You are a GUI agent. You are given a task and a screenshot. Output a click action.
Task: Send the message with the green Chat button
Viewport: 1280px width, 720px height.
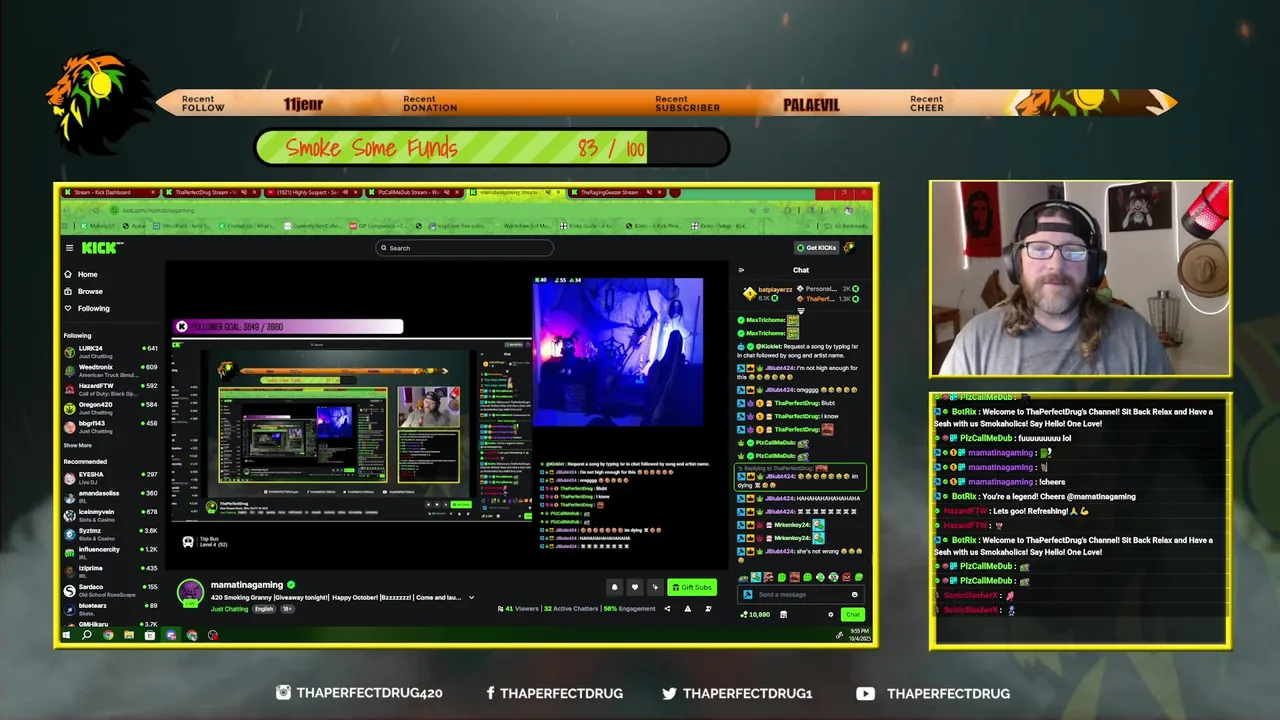pos(852,614)
